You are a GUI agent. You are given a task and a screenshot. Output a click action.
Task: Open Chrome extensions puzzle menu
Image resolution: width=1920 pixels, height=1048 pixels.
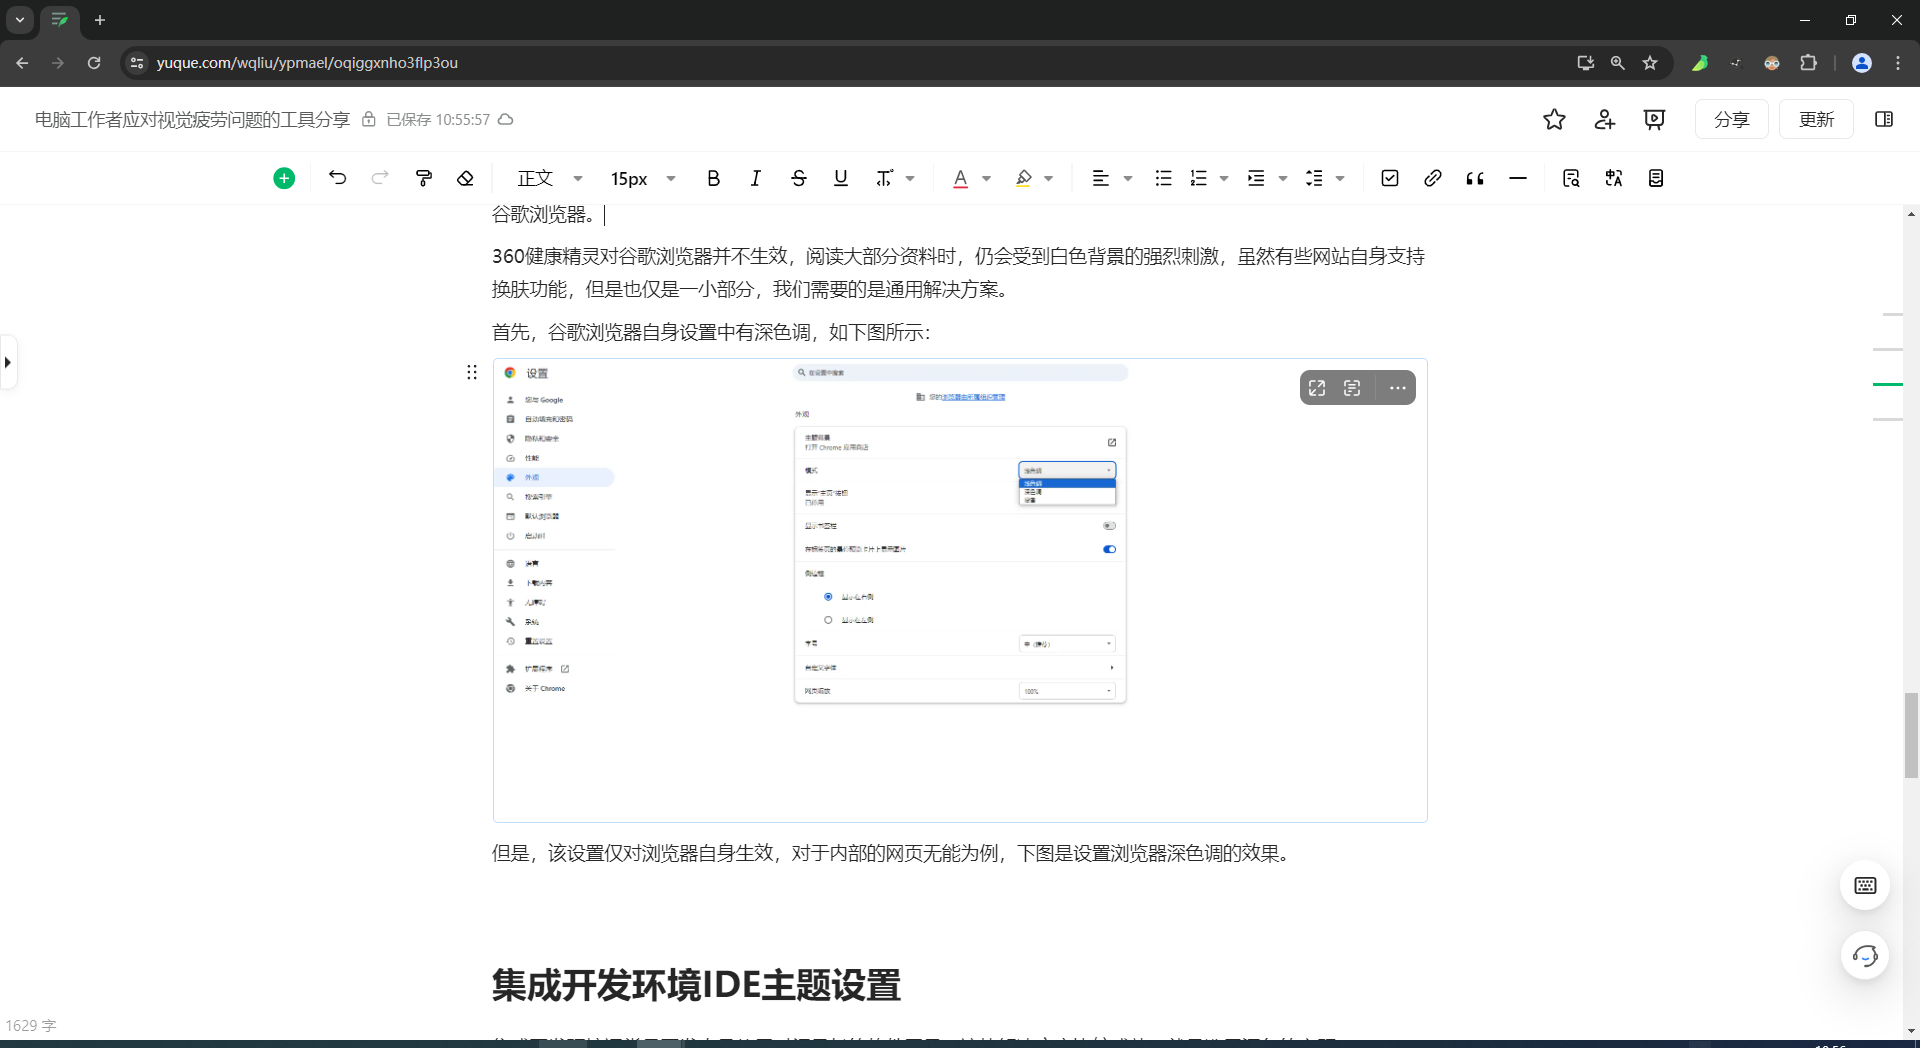tap(1808, 62)
